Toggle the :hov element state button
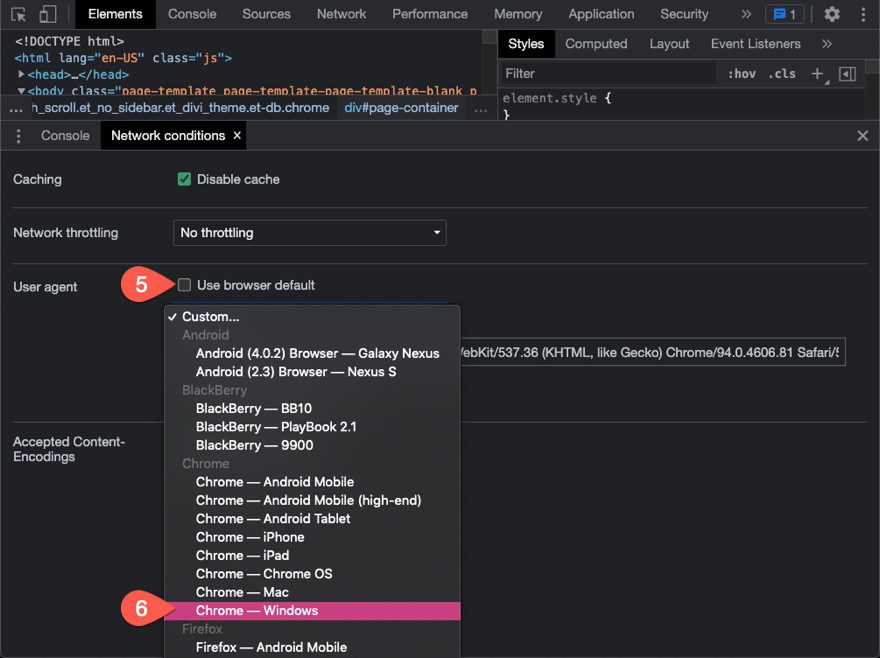880x658 pixels. coord(741,74)
